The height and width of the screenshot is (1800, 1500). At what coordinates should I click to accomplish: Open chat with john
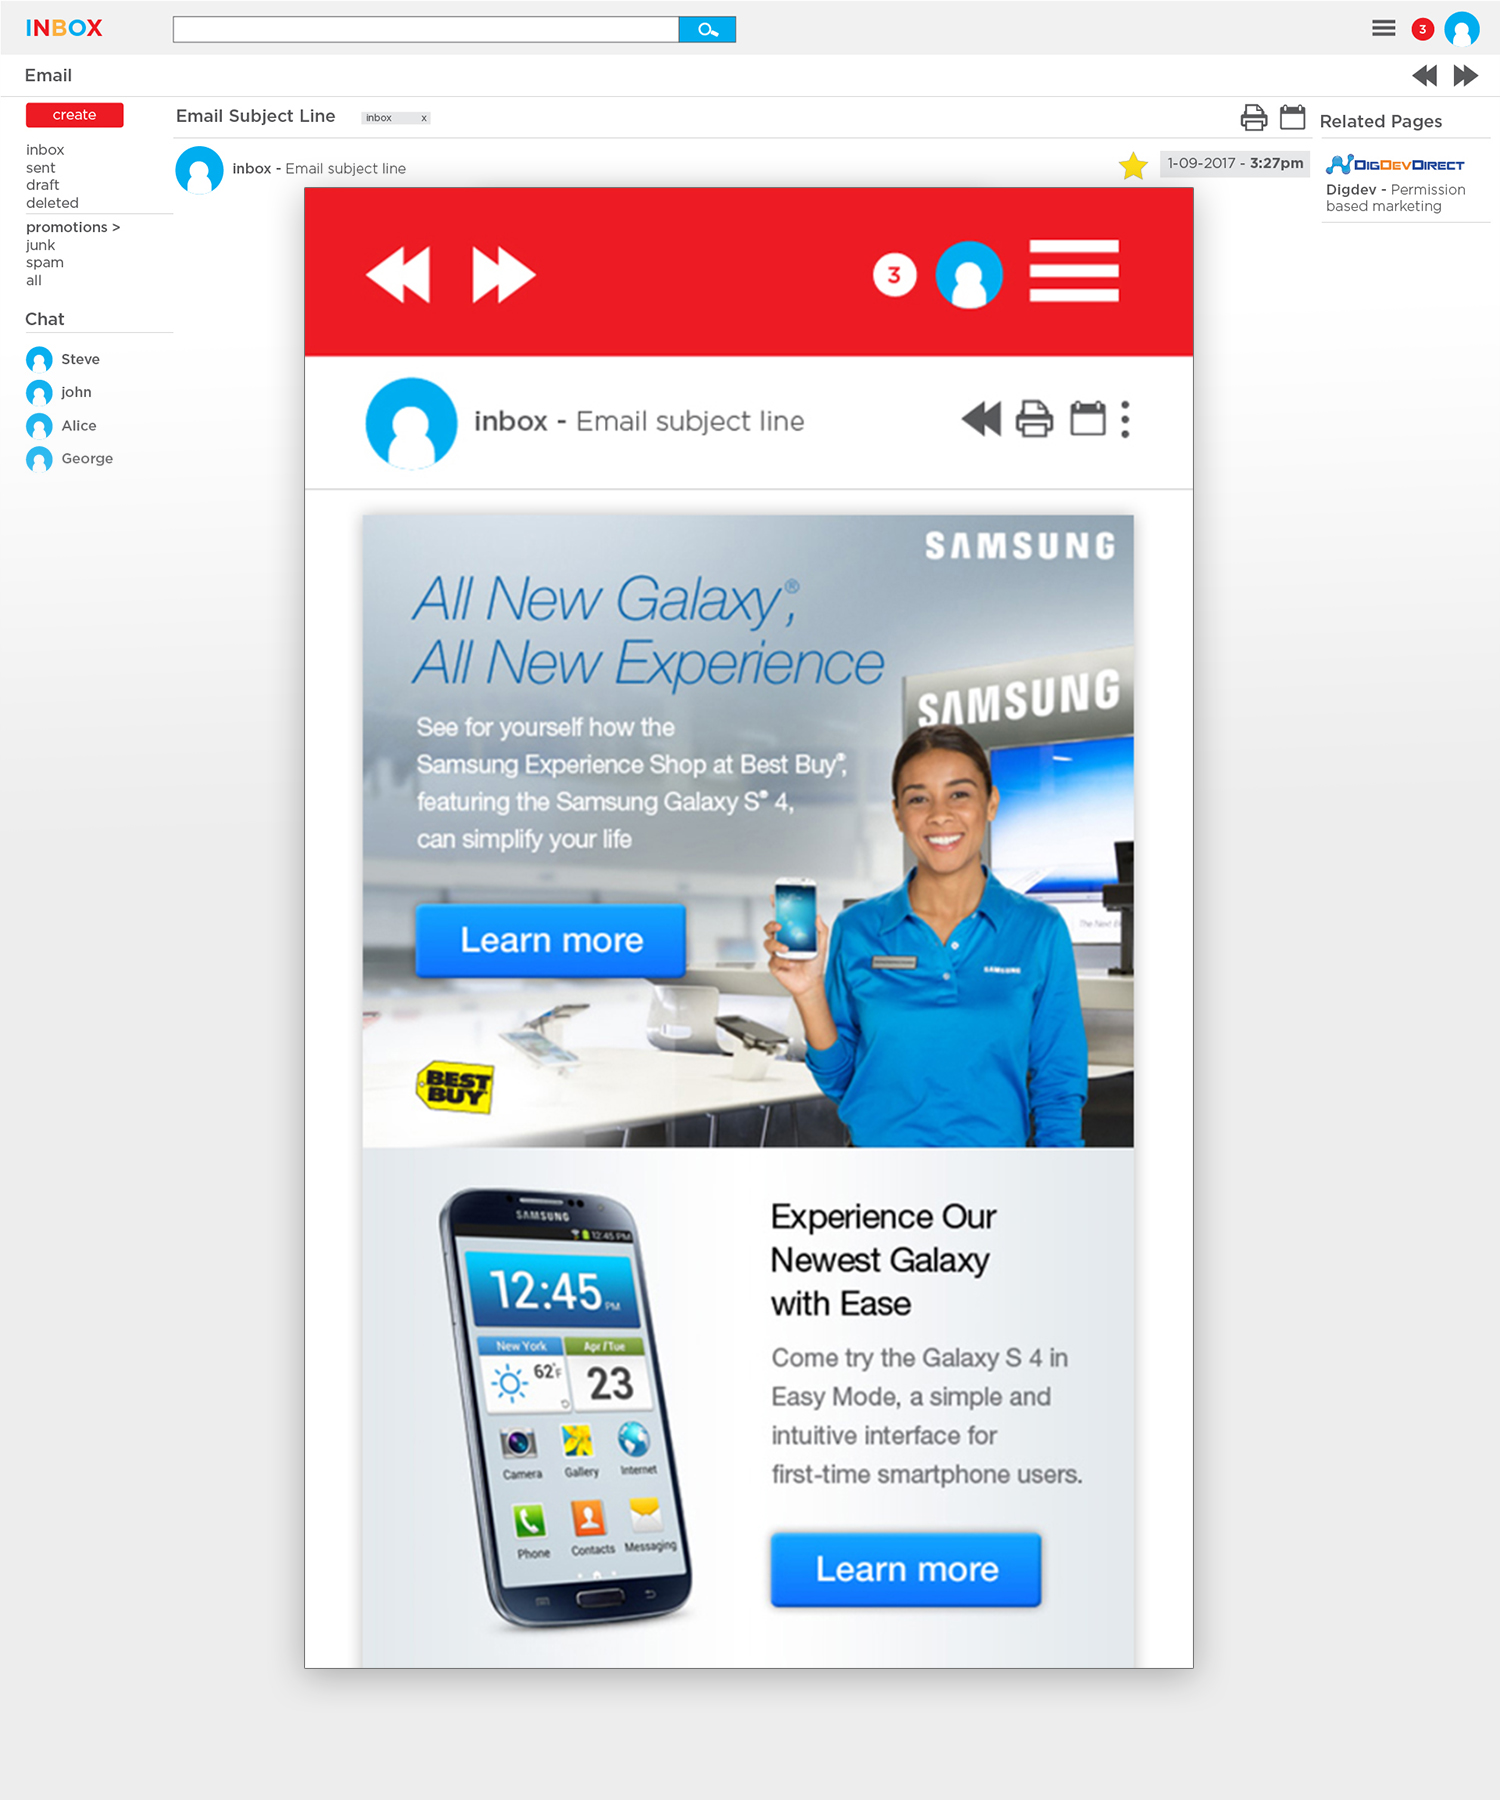(76, 393)
